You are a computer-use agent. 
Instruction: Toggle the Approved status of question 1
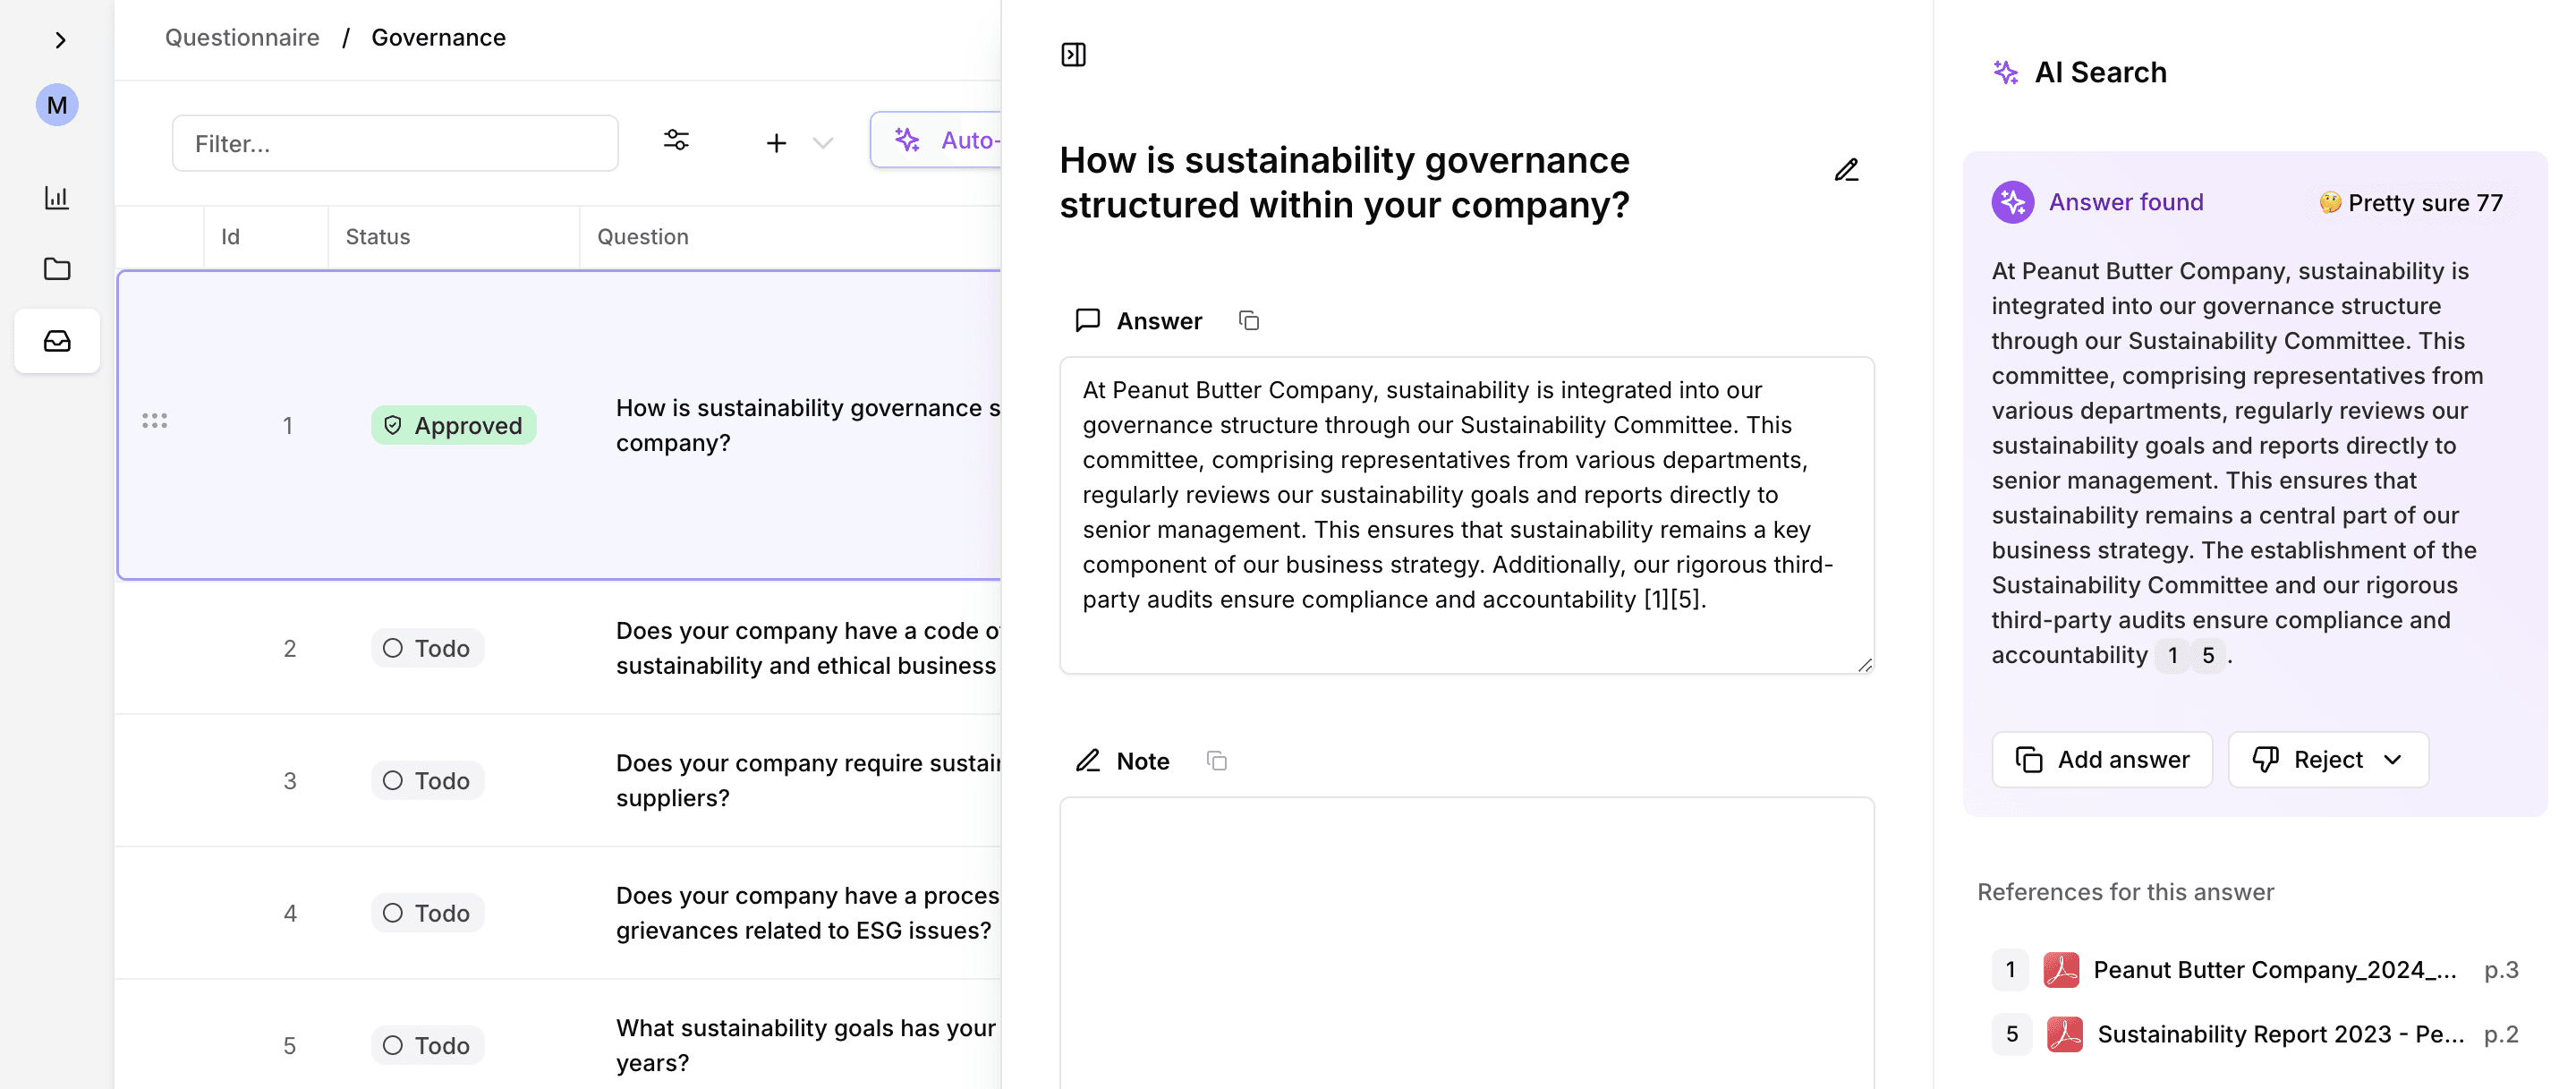pyautogui.click(x=454, y=426)
